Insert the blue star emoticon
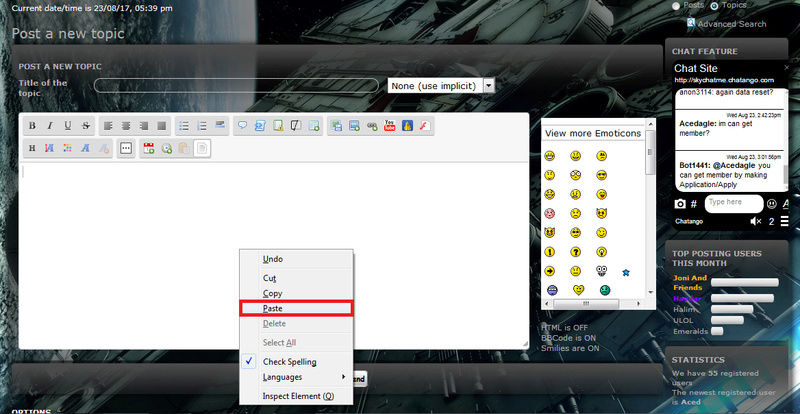This screenshot has height=414, width=800. click(626, 273)
